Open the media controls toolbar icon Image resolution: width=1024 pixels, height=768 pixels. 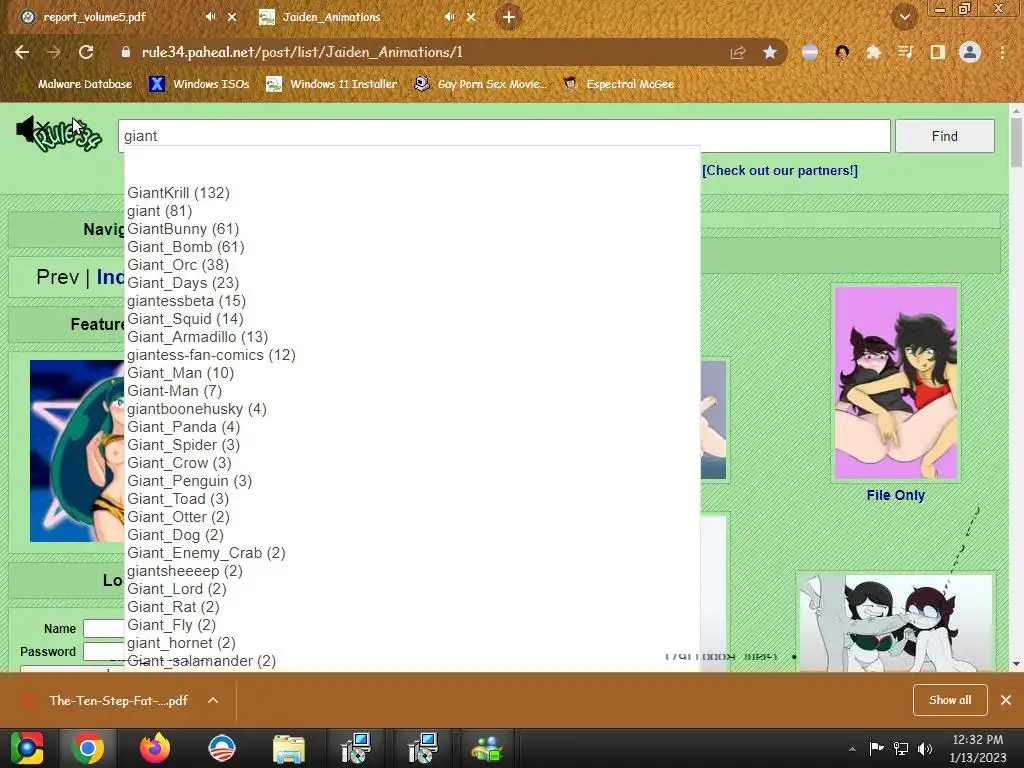(905, 52)
